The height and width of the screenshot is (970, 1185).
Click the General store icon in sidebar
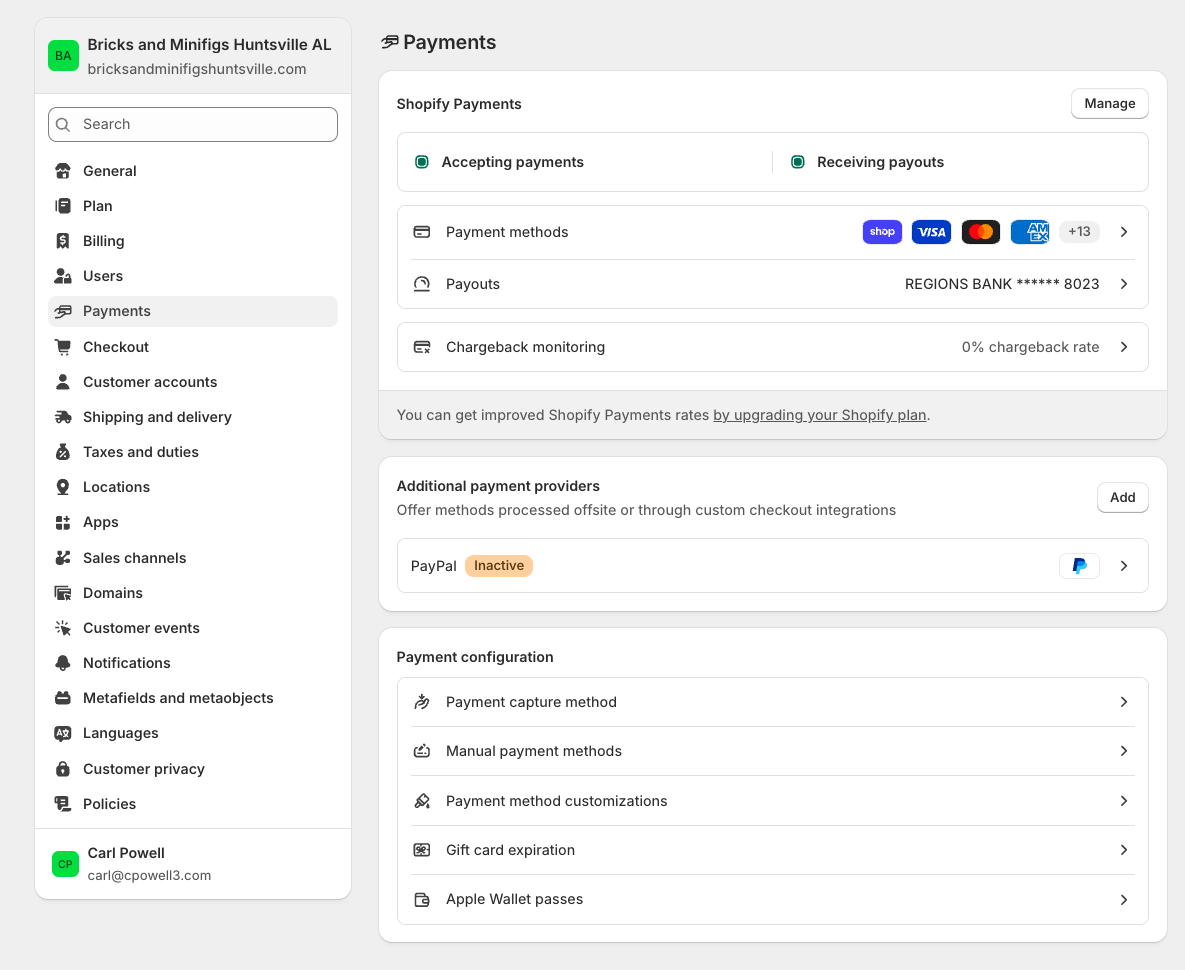[x=63, y=171]
